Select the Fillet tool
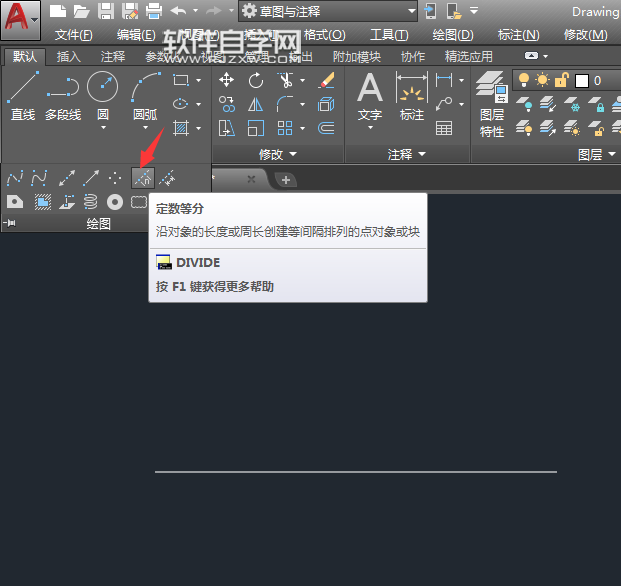The image size is (621, 586). 285,104
